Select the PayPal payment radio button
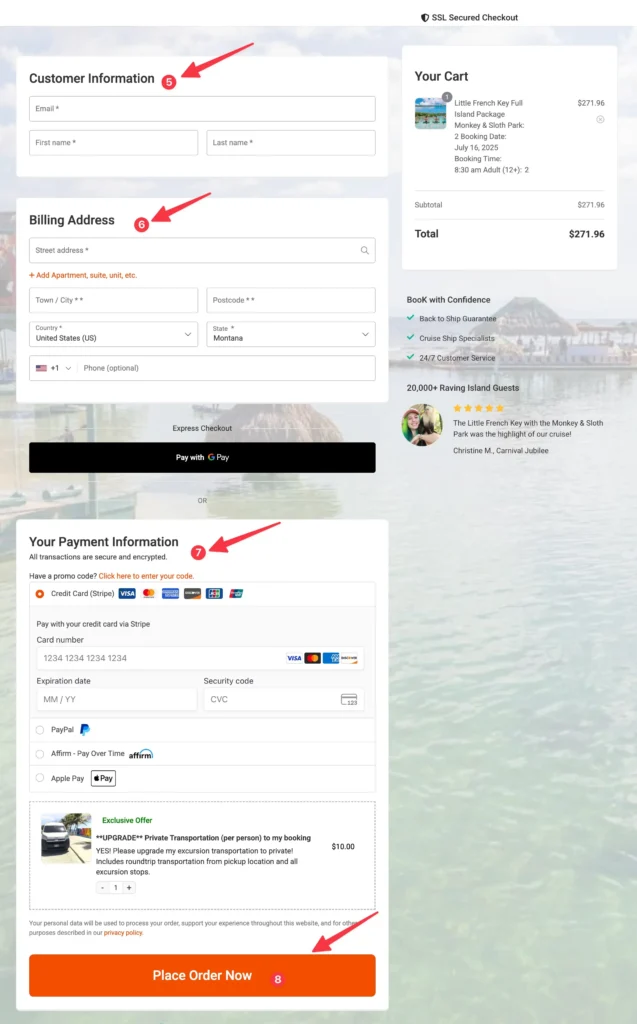637x1024 pixels. coord(40,730)
